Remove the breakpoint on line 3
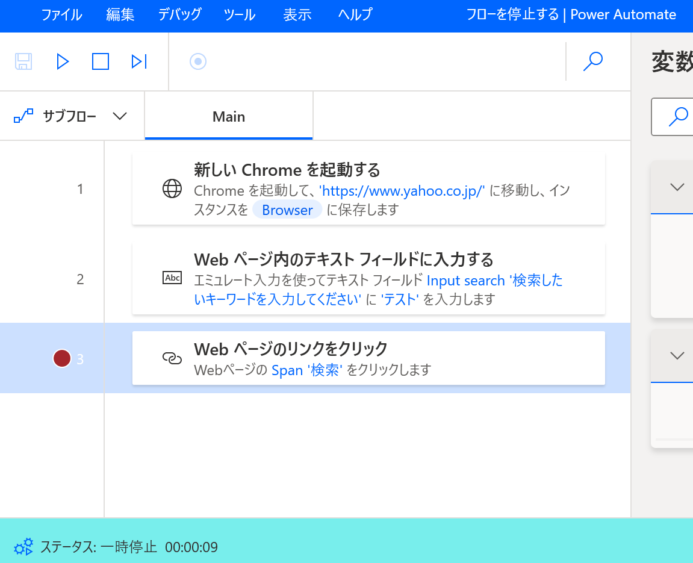Viewport: 693px width, 563px height. tap(62, 358)
